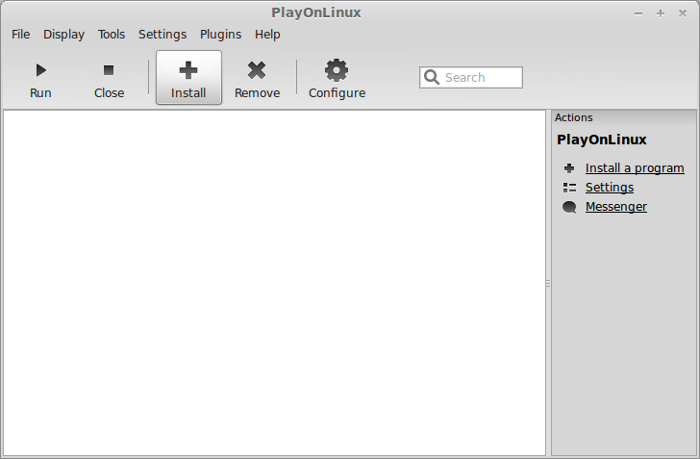The width and height of the screenshot is (700, 459).
Task: Click the pane splitter handle beside Actions
Action: [548, 283]
